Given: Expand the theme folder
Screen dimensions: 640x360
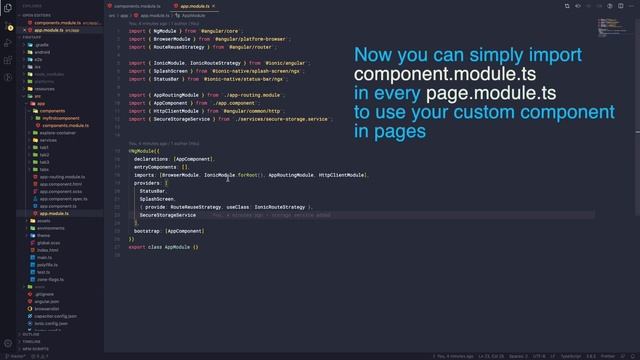Looking at the screenshot, I should 43,236.
